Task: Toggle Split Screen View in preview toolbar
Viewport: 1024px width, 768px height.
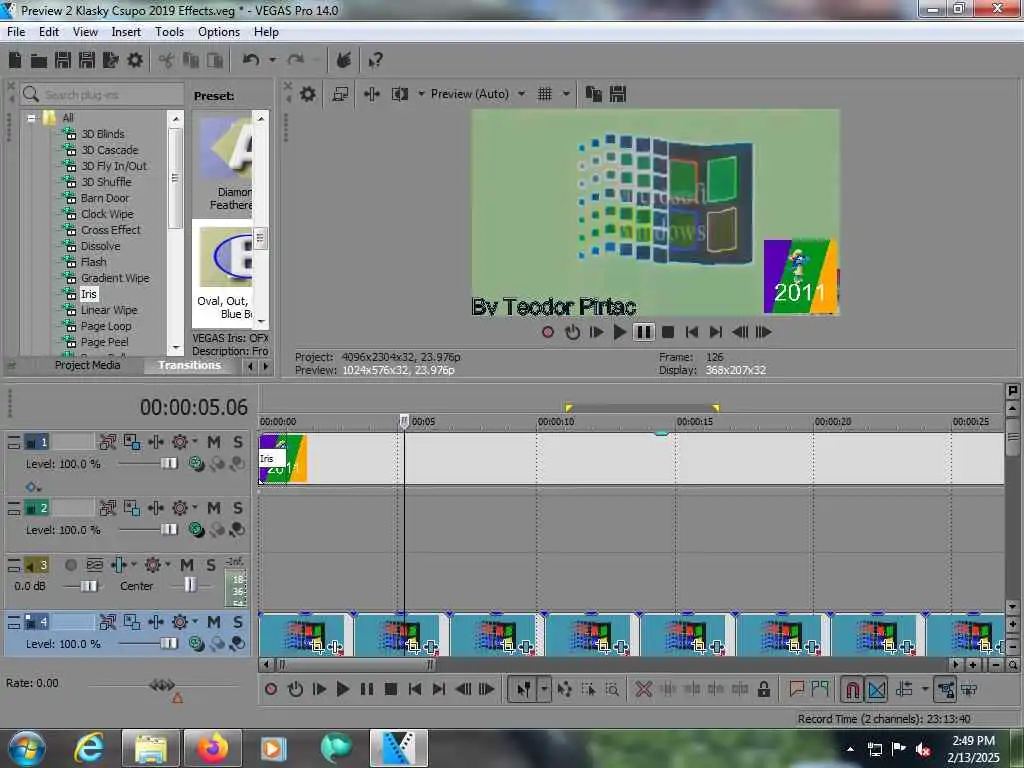Action: (400, 94)
